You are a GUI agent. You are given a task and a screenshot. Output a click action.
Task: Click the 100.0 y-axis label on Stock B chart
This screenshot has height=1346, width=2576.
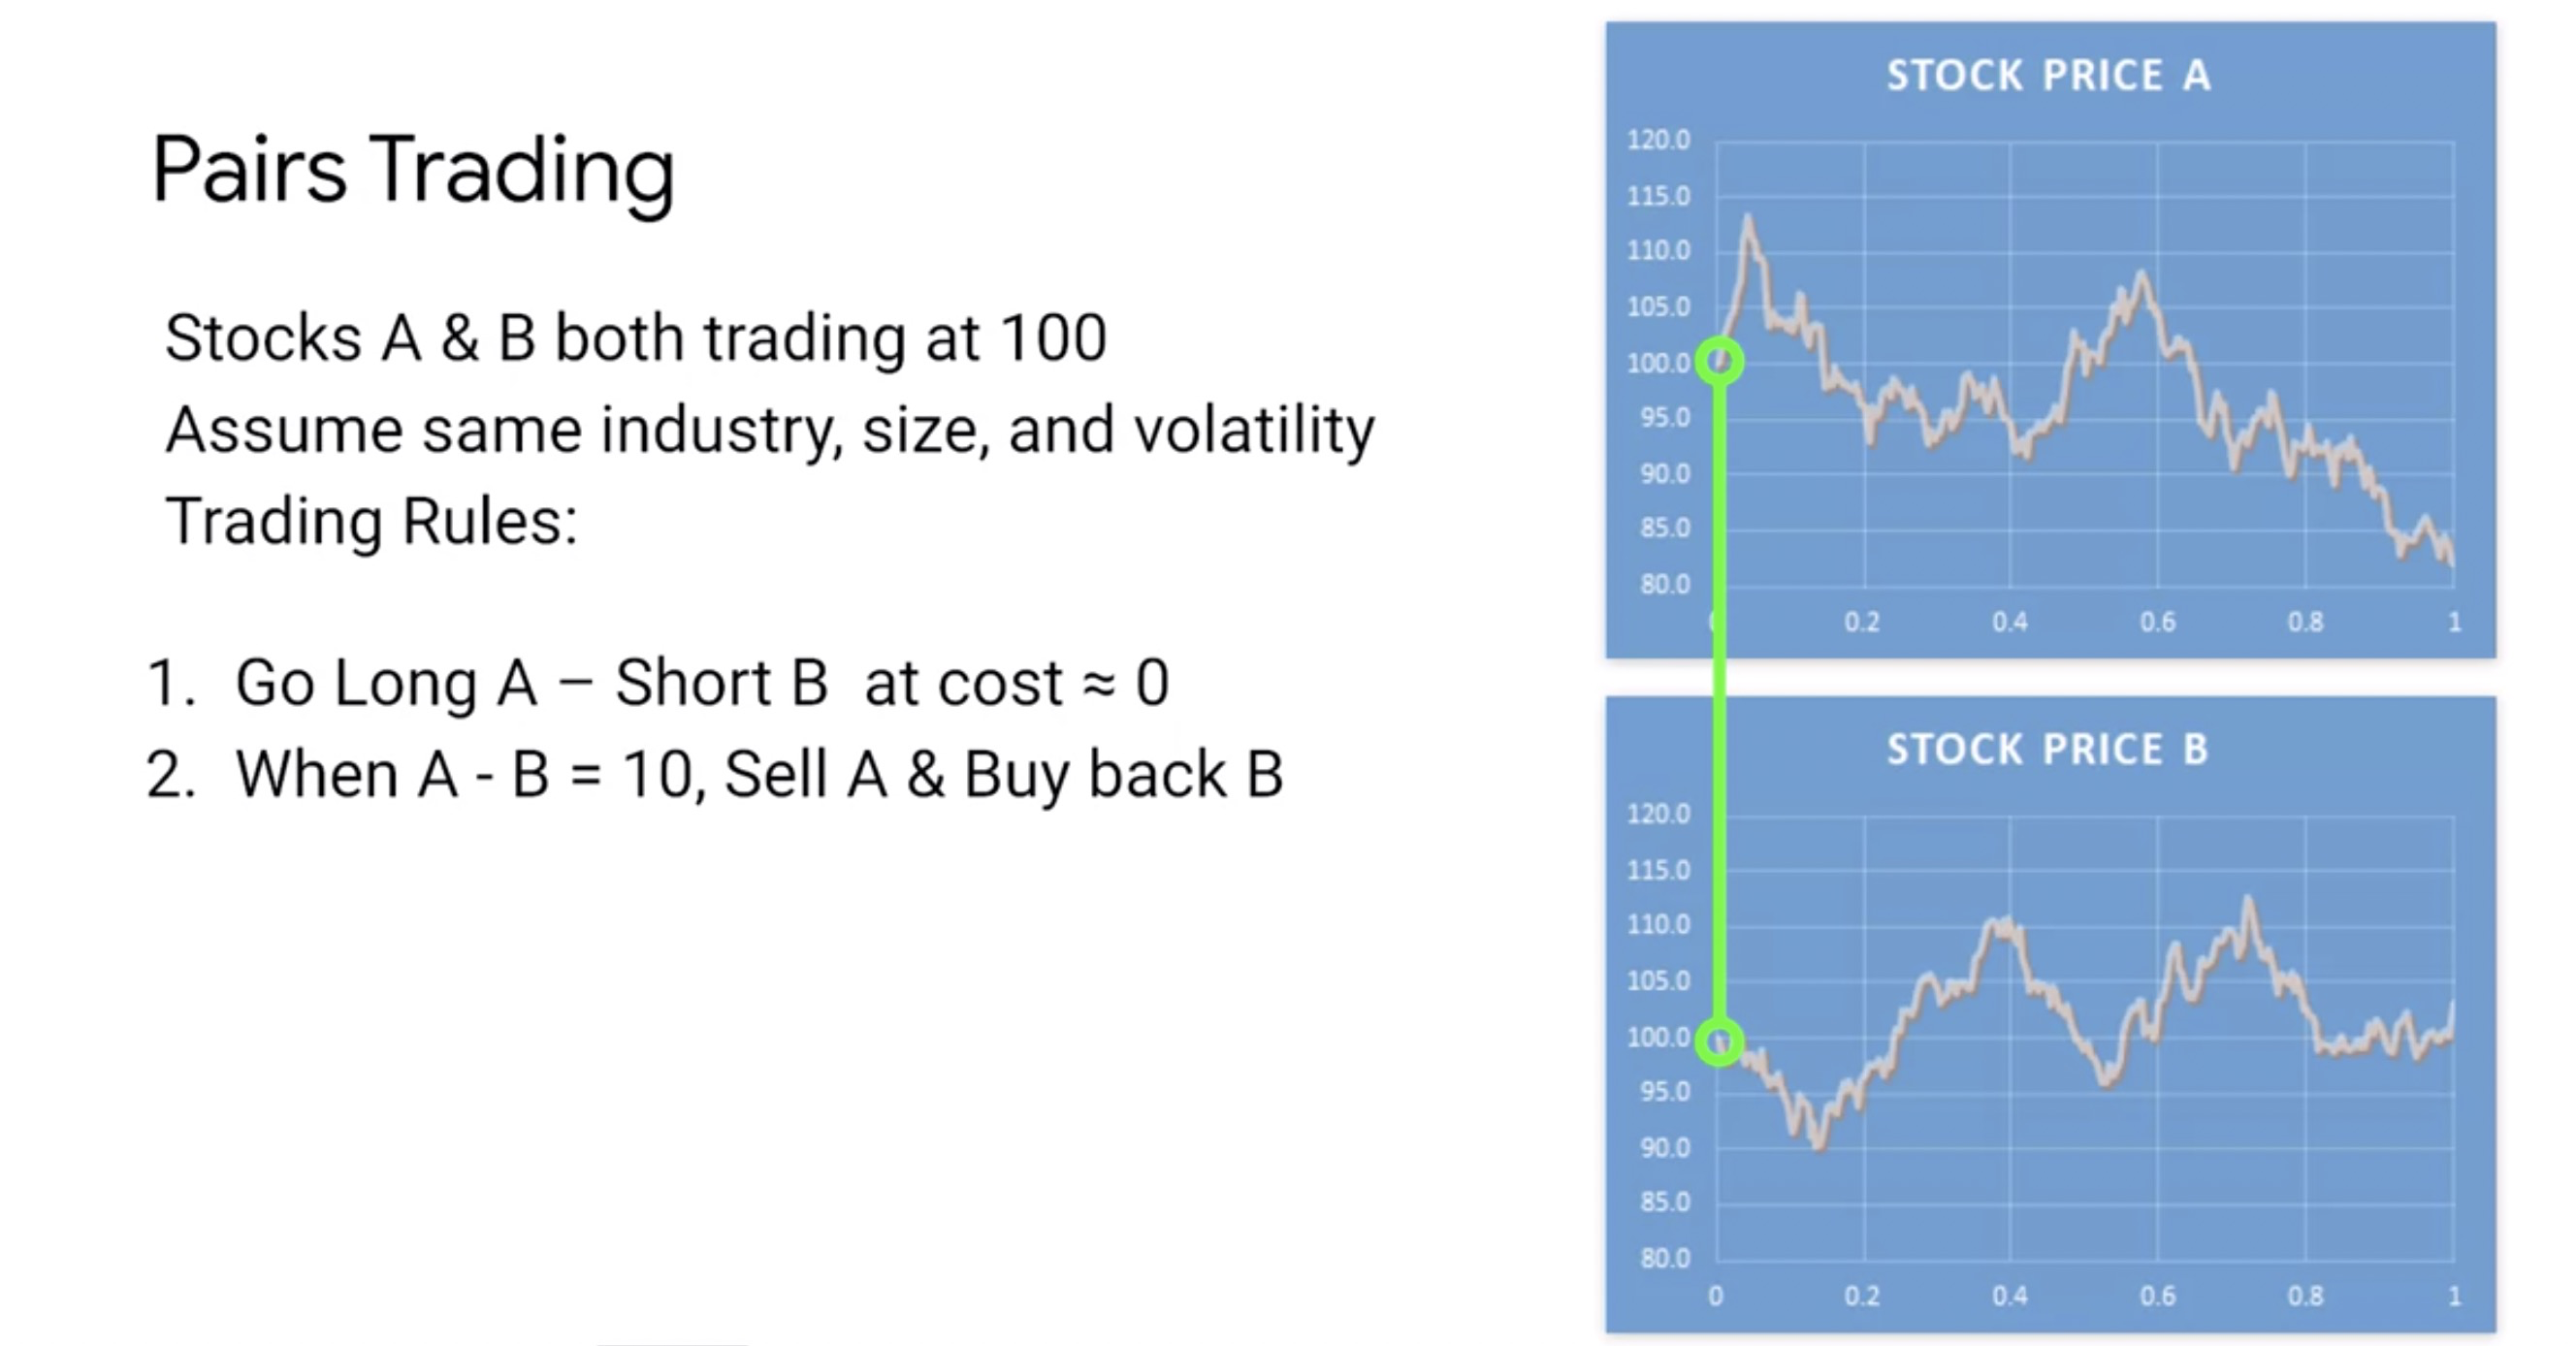pyautogui.click(x=1658, y=1037)
